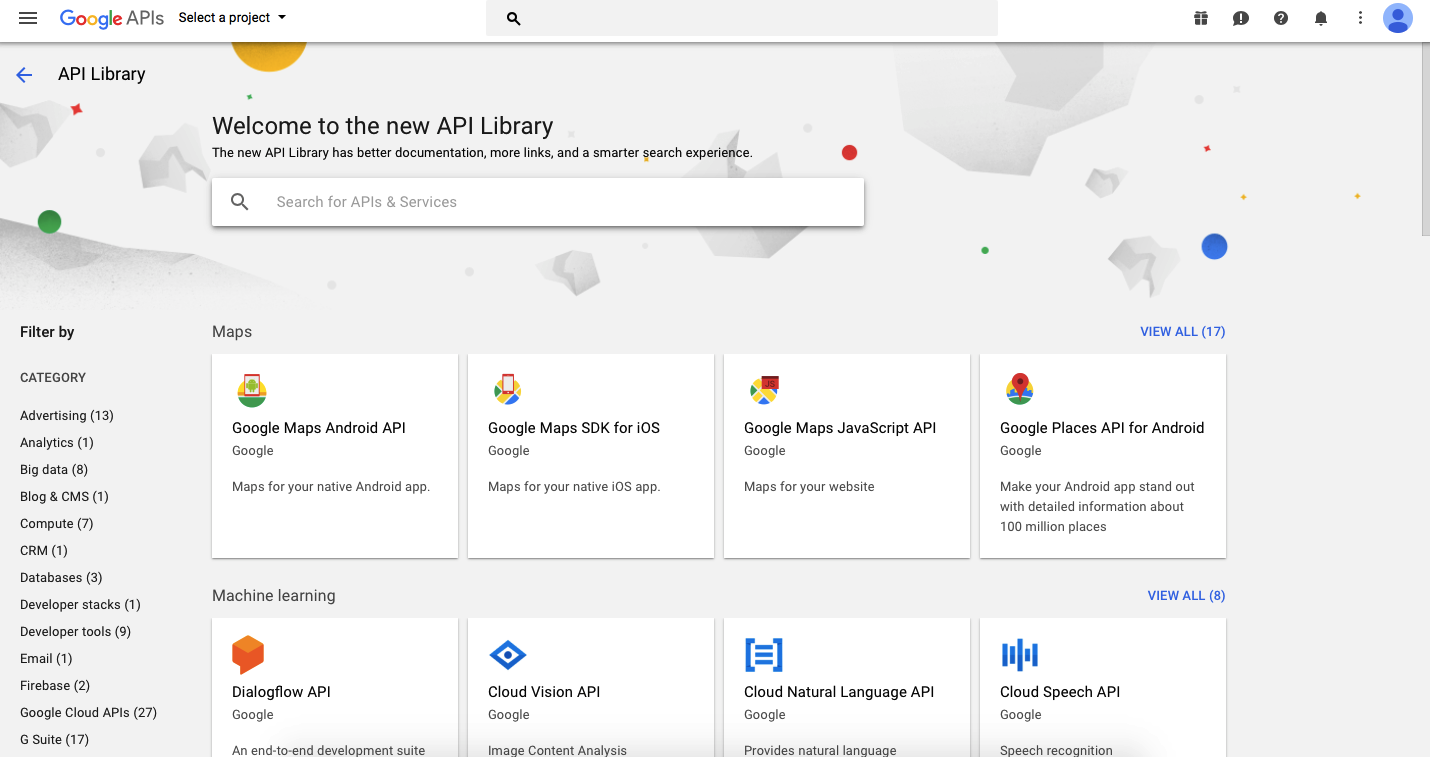Filter by Advertising (13) category

[67, 416]
